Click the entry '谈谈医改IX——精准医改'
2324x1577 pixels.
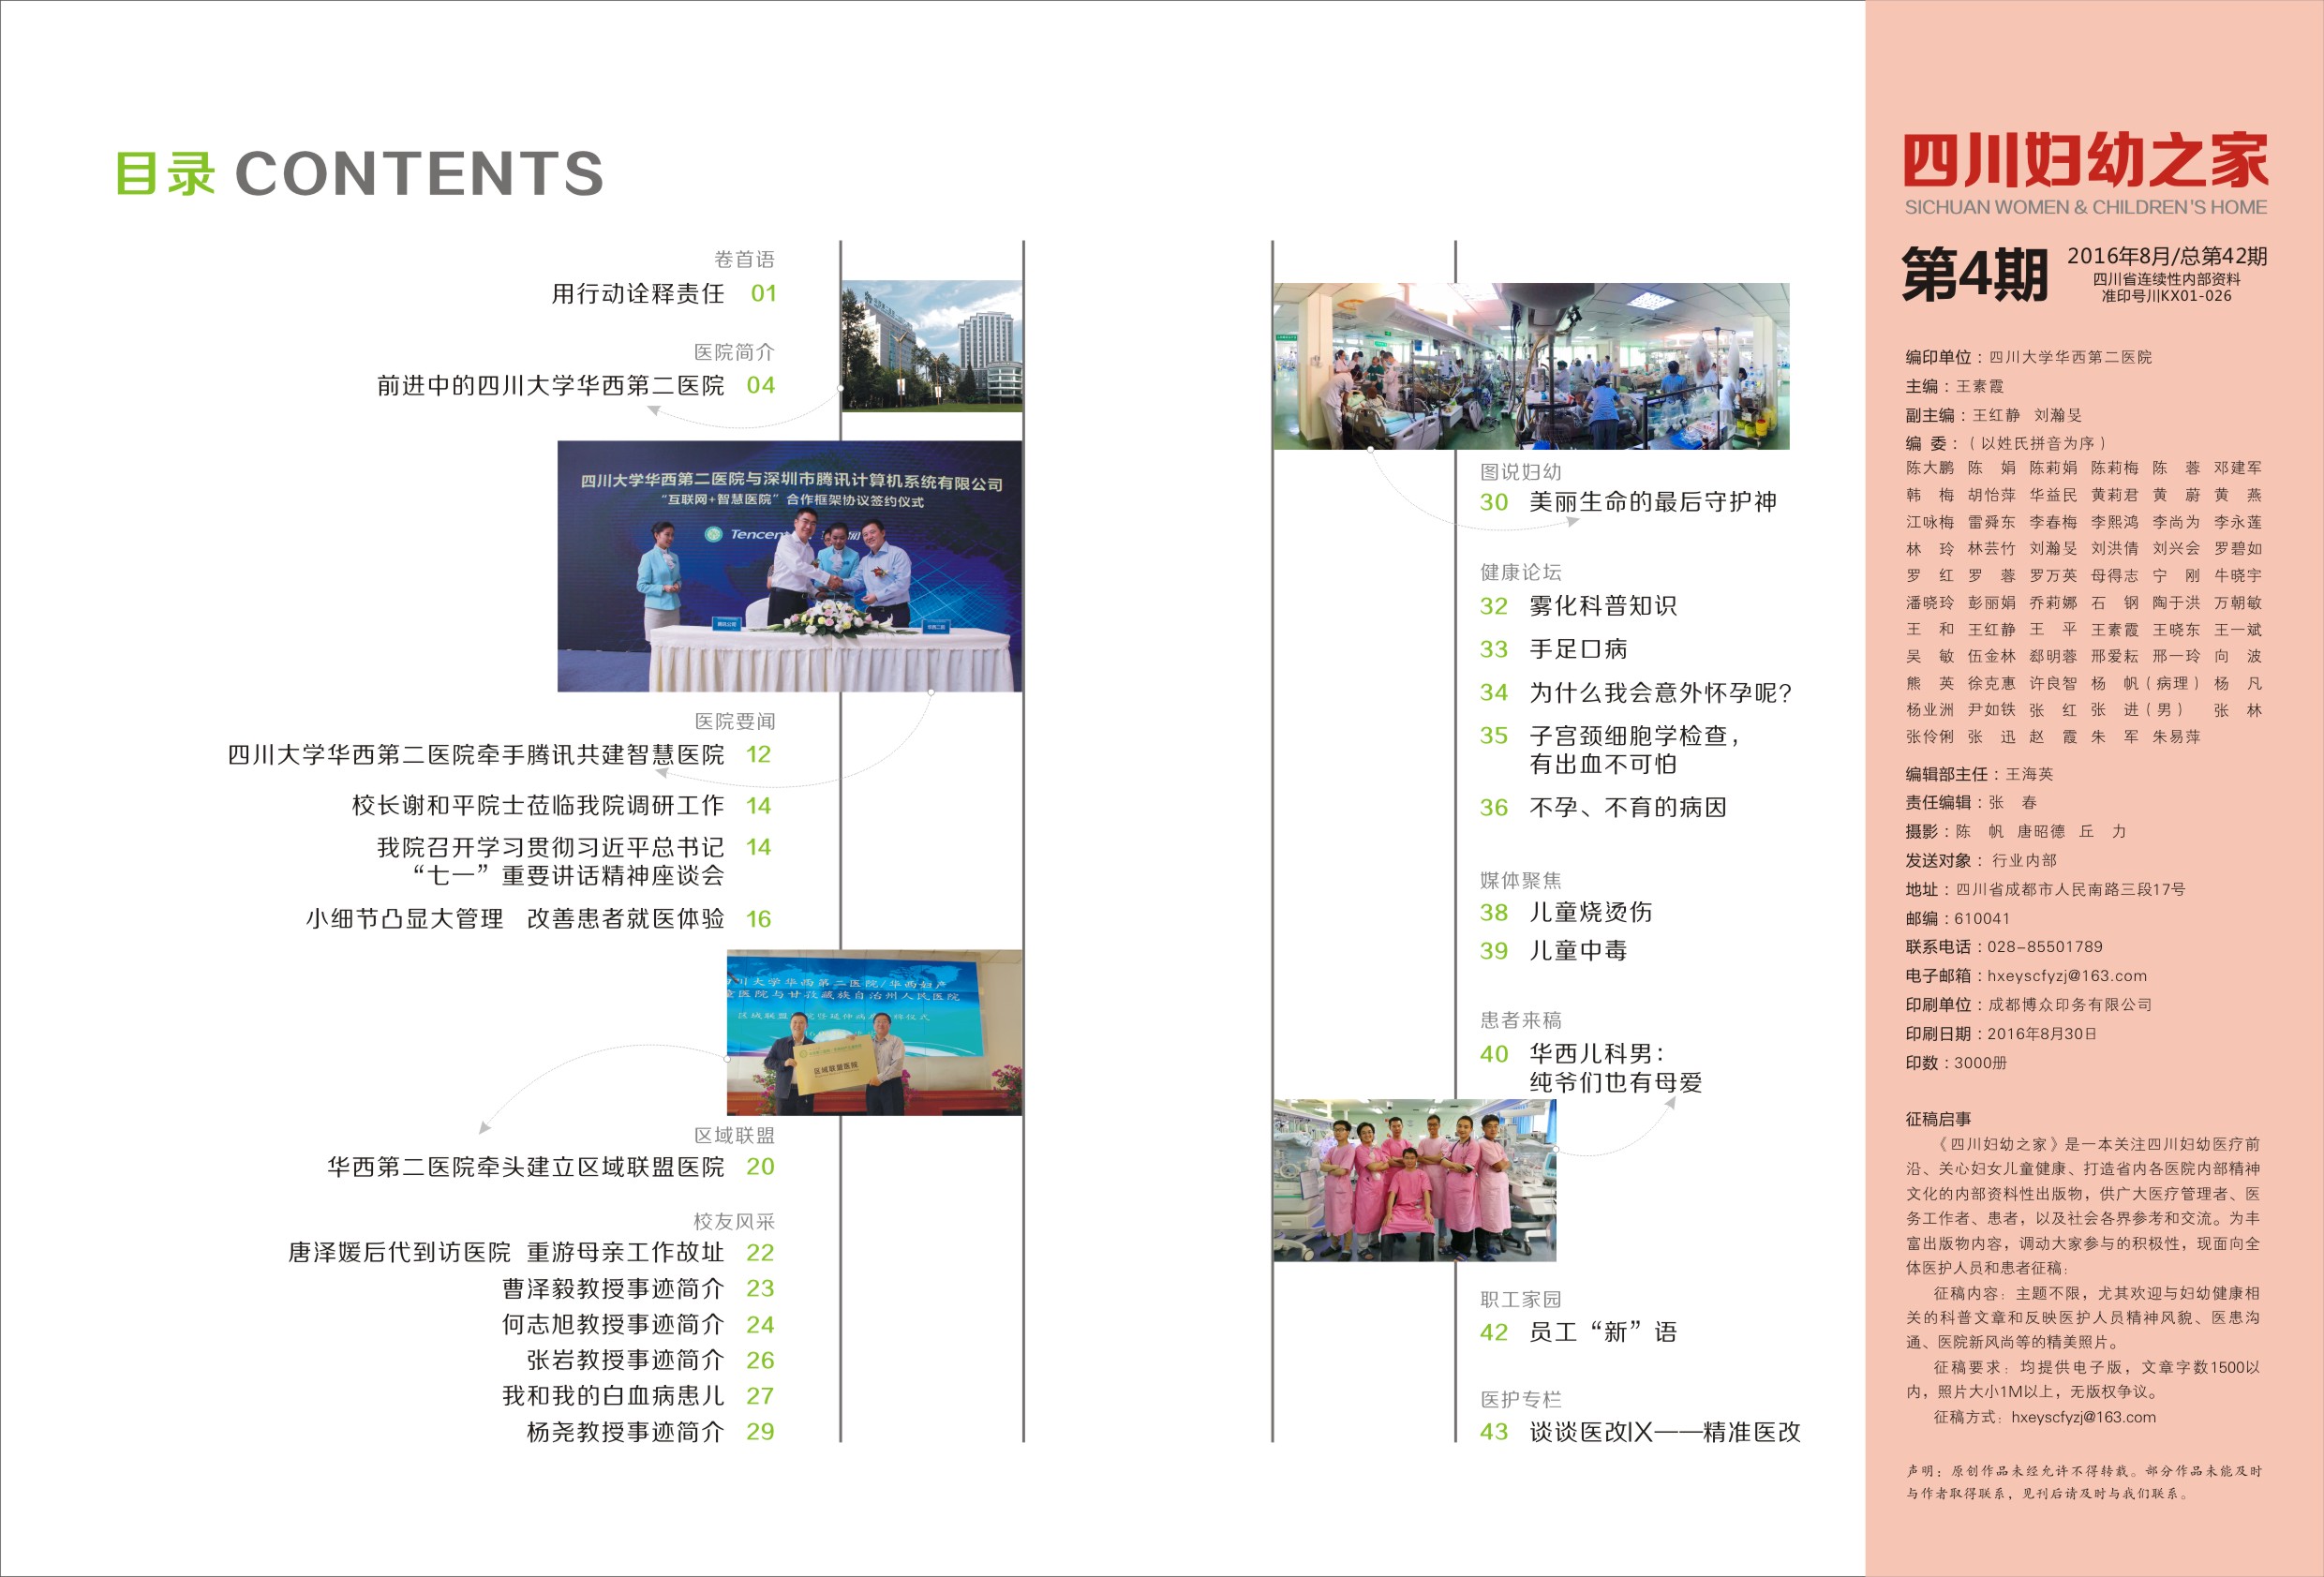tap(1665, 1432)
